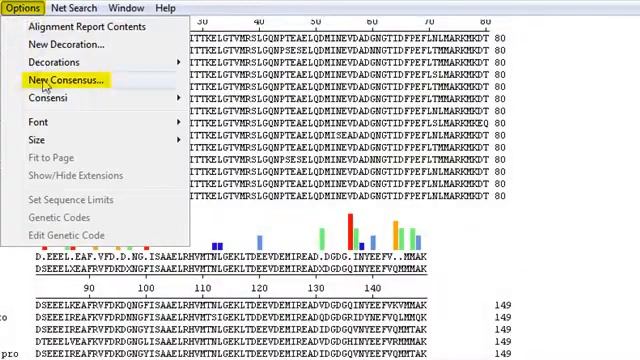
Task: Open the Window menu
Action: pos(126,8)
